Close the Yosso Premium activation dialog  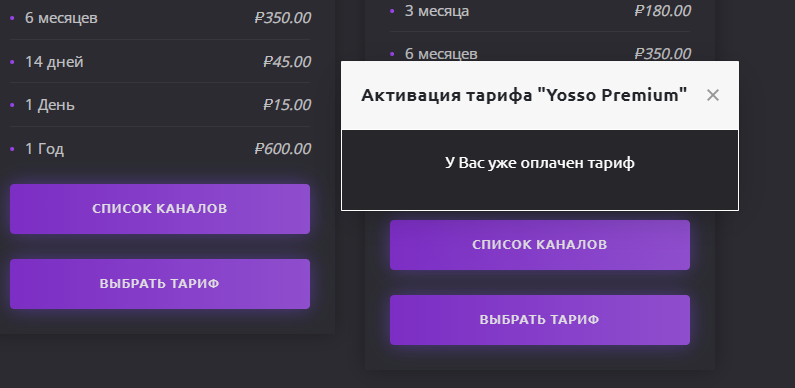[712, 95]
